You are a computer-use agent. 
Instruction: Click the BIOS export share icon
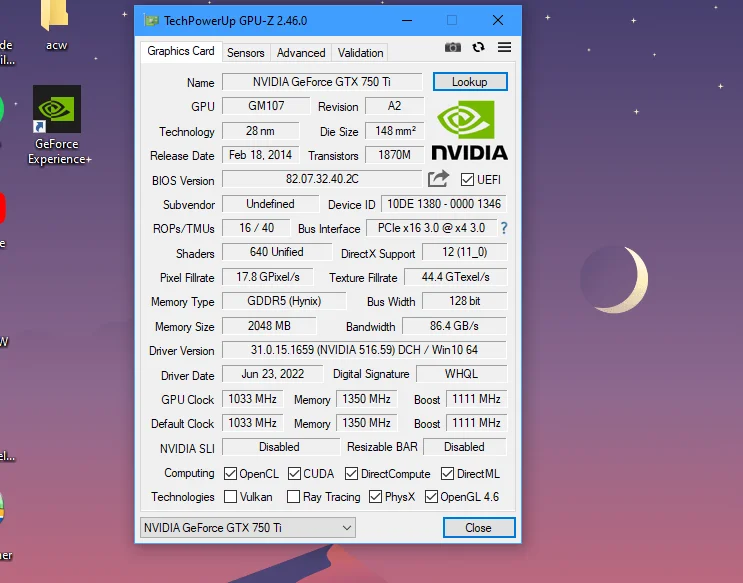tap(438, 179)
